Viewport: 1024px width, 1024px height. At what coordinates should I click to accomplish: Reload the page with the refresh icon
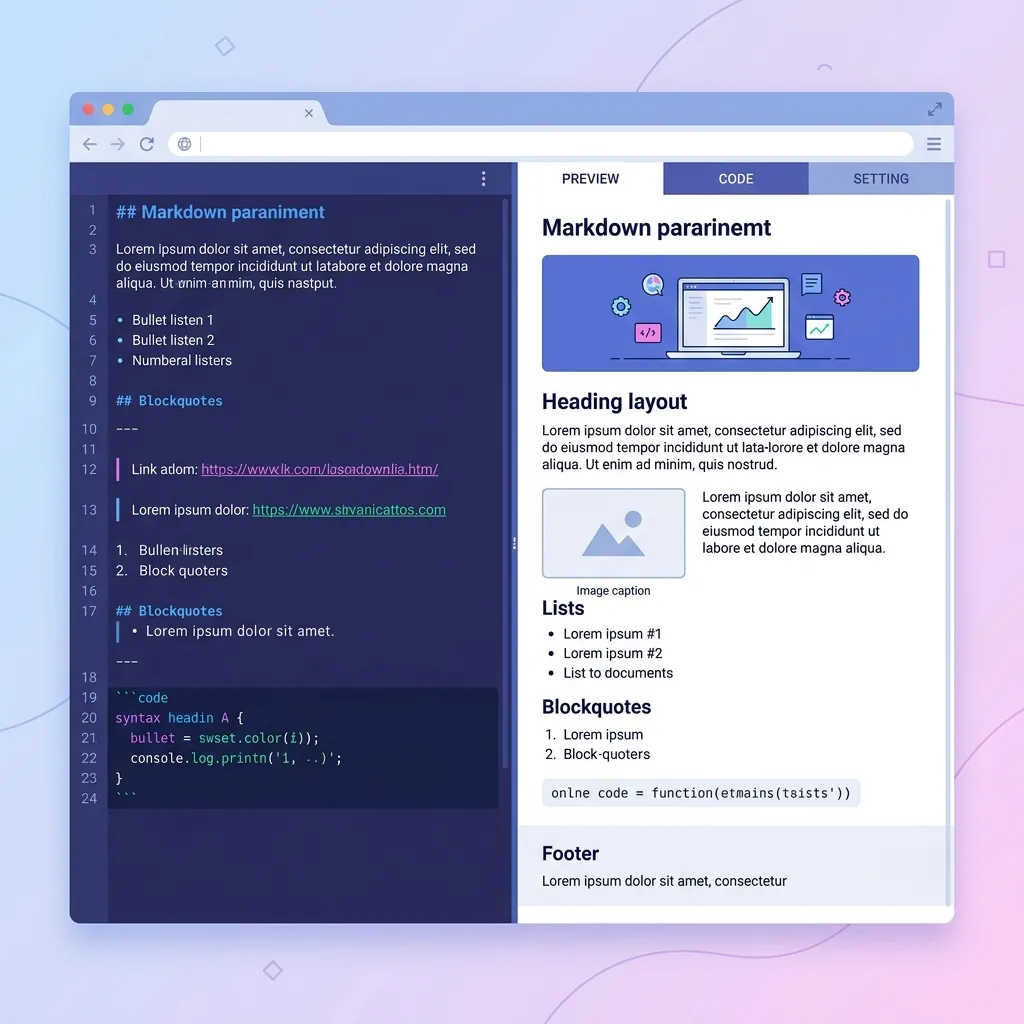(x=147, y=144)
